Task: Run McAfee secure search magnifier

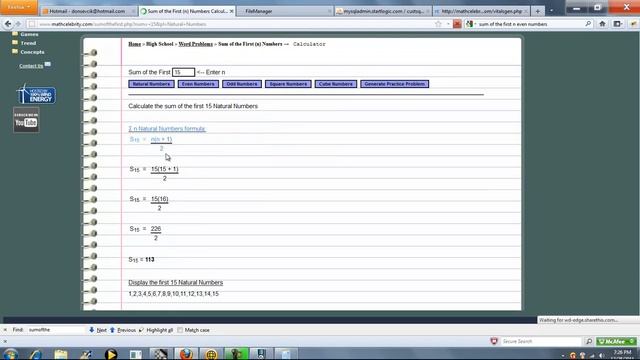Action: click(589, 341)
